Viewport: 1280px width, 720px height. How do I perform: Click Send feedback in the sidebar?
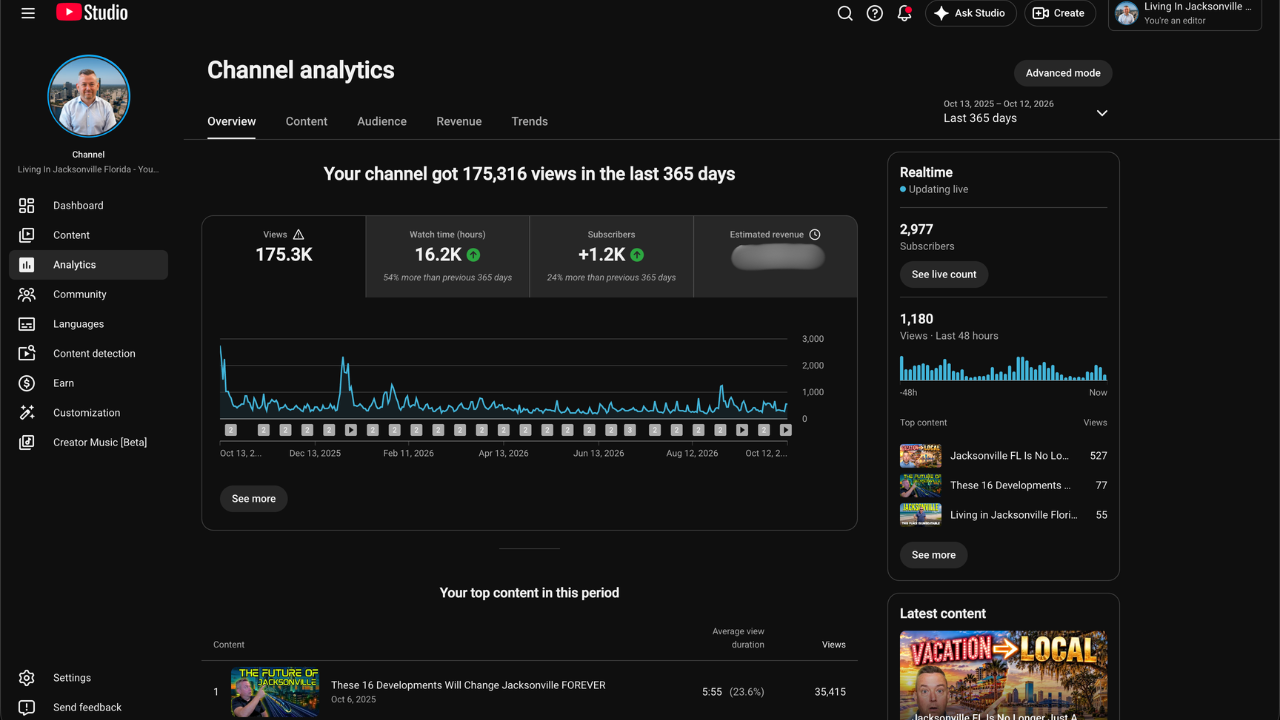click(88, 707)
